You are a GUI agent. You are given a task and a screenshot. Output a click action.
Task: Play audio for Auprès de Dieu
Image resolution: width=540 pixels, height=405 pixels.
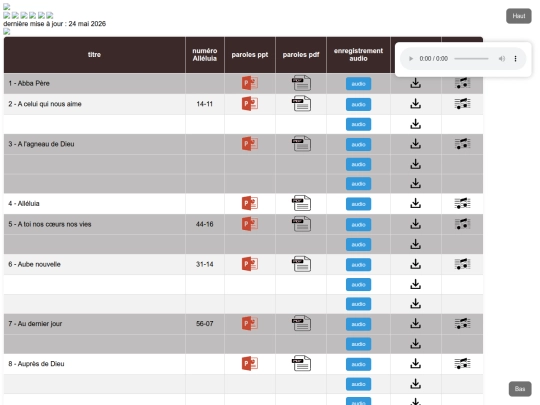[359, 364]
